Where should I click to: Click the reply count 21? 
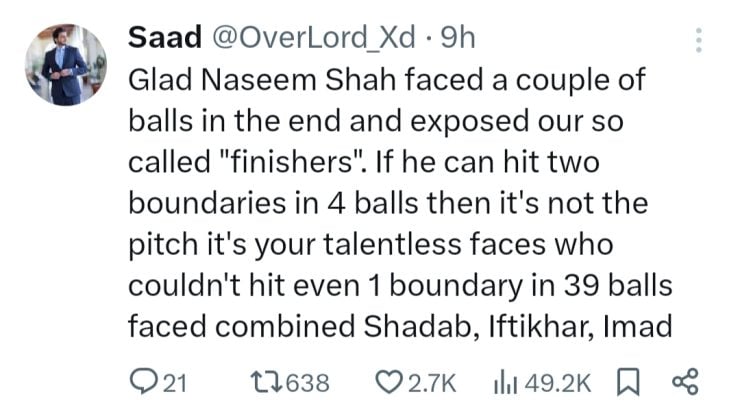pyautogui.click(x=178, y=381)
